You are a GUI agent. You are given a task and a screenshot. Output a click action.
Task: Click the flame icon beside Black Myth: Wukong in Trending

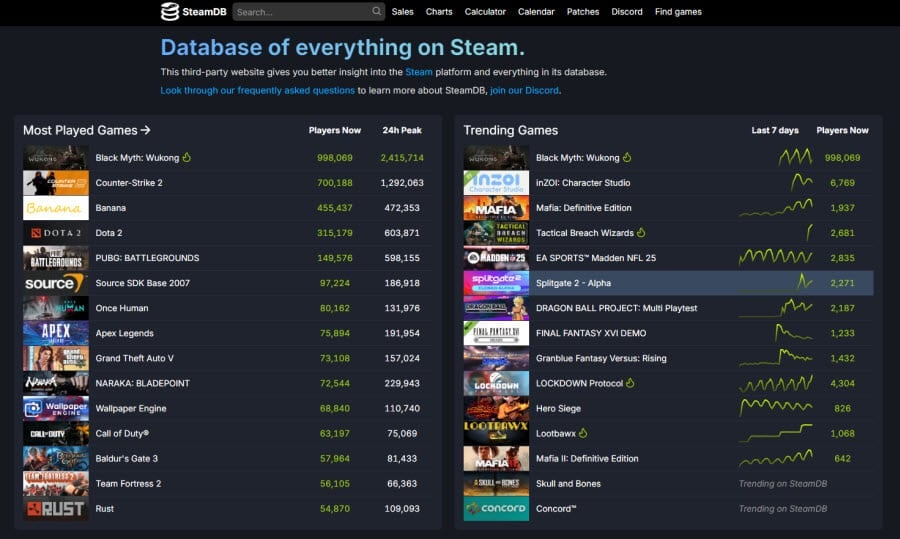point(627,157)
